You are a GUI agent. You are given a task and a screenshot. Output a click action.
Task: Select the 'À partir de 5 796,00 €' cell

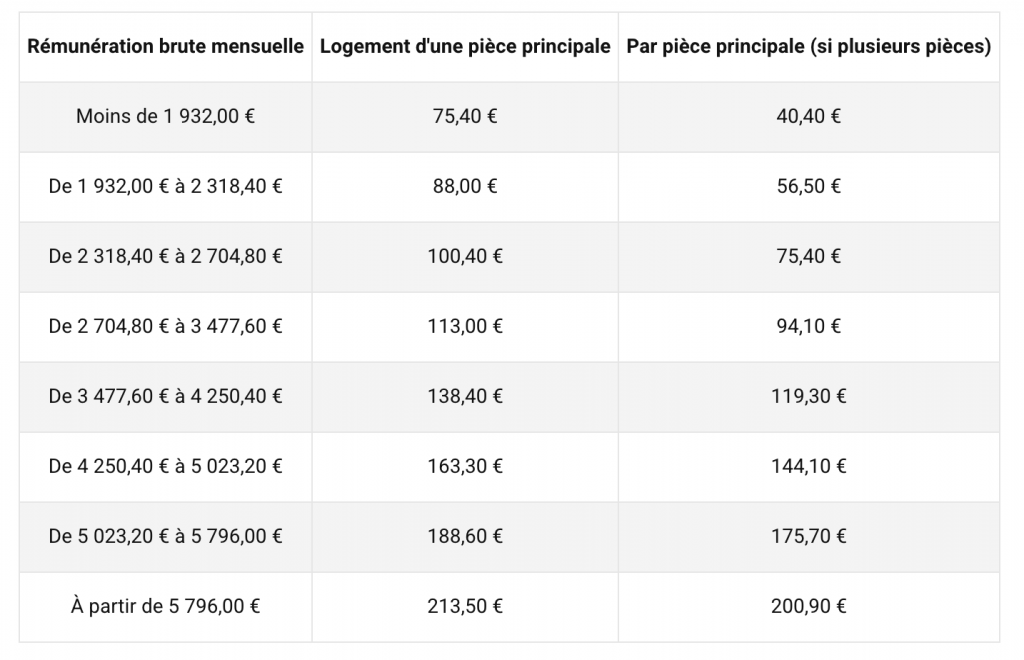(x=165, y=606)
